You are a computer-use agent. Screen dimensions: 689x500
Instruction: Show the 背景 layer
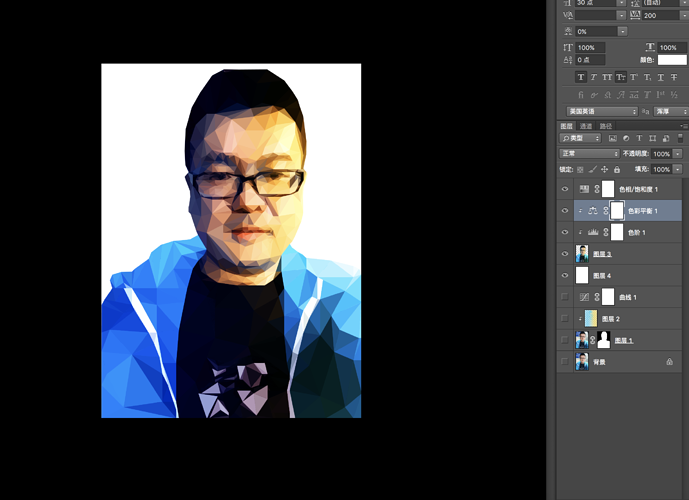565,362
